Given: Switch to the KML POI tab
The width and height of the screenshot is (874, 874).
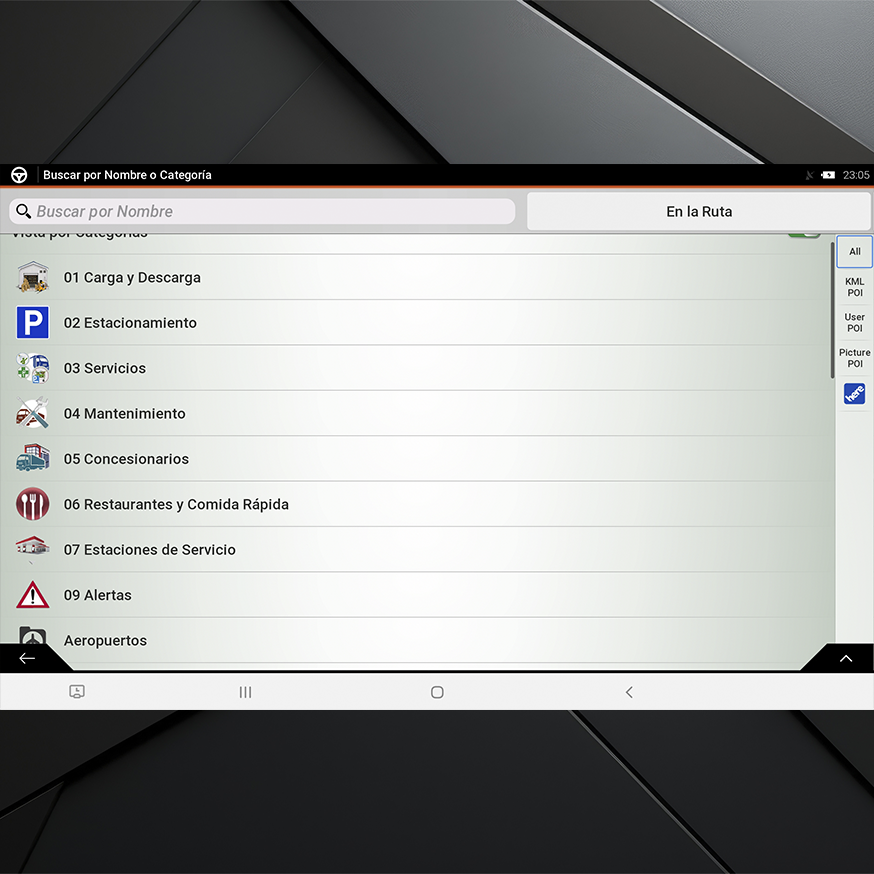Looking at the screenshot, I should coord(854,287).
